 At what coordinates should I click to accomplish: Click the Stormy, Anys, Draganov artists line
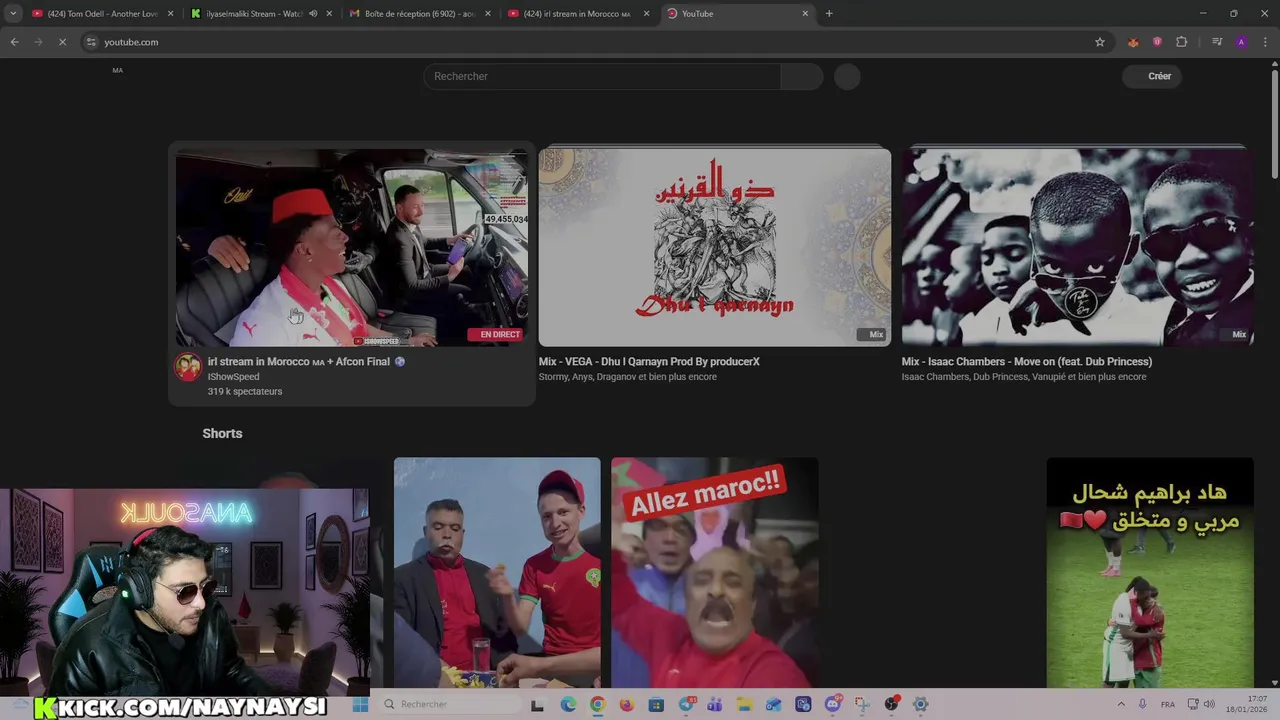tap(628, 377)
